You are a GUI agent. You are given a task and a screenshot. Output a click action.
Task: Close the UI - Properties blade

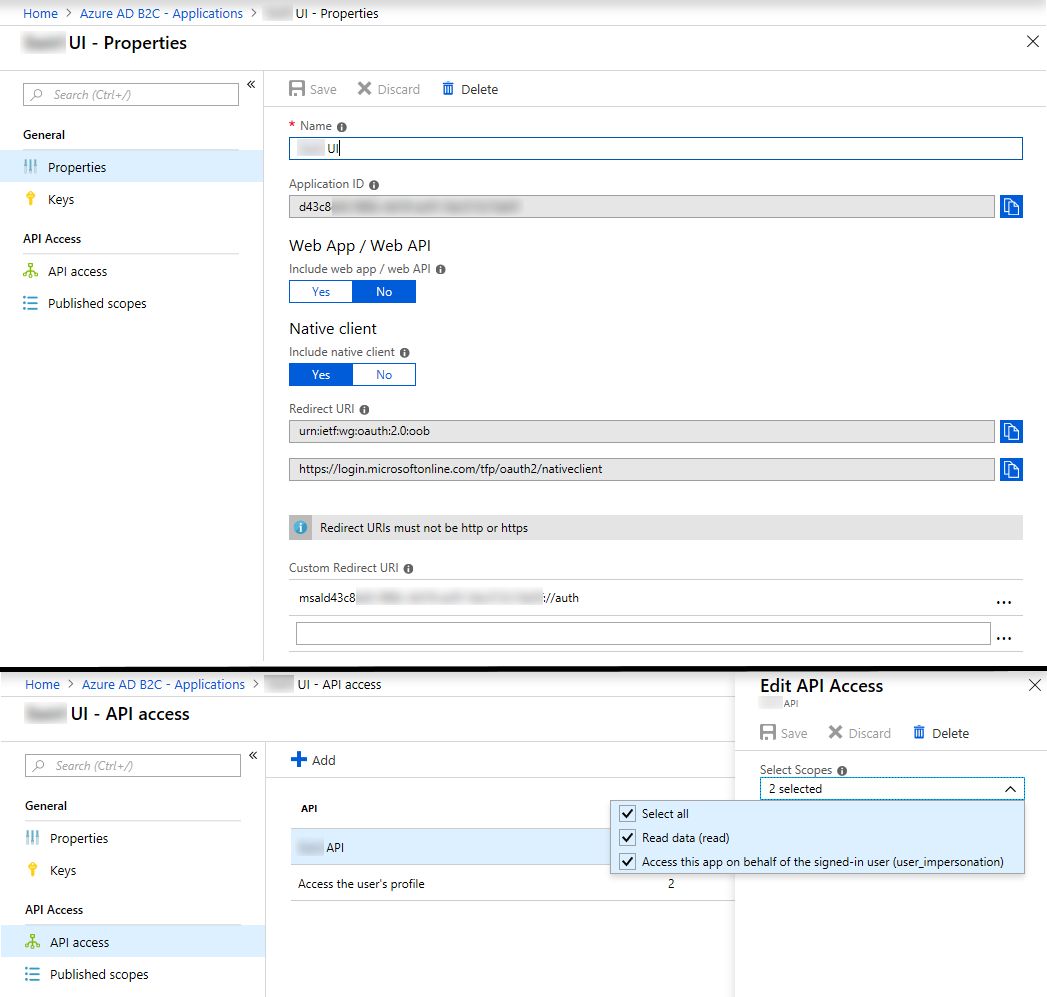1032,41
